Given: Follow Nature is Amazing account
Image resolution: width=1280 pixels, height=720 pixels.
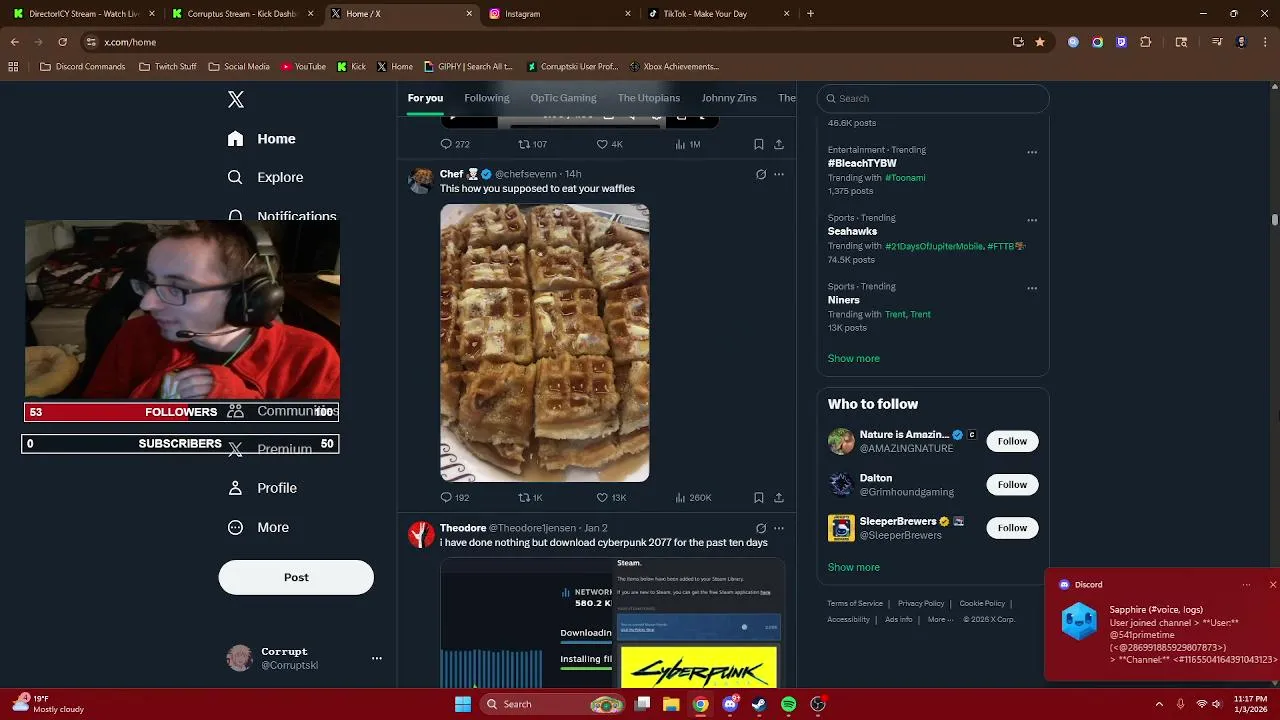Looking at the screenshot, I should 1012,441.
